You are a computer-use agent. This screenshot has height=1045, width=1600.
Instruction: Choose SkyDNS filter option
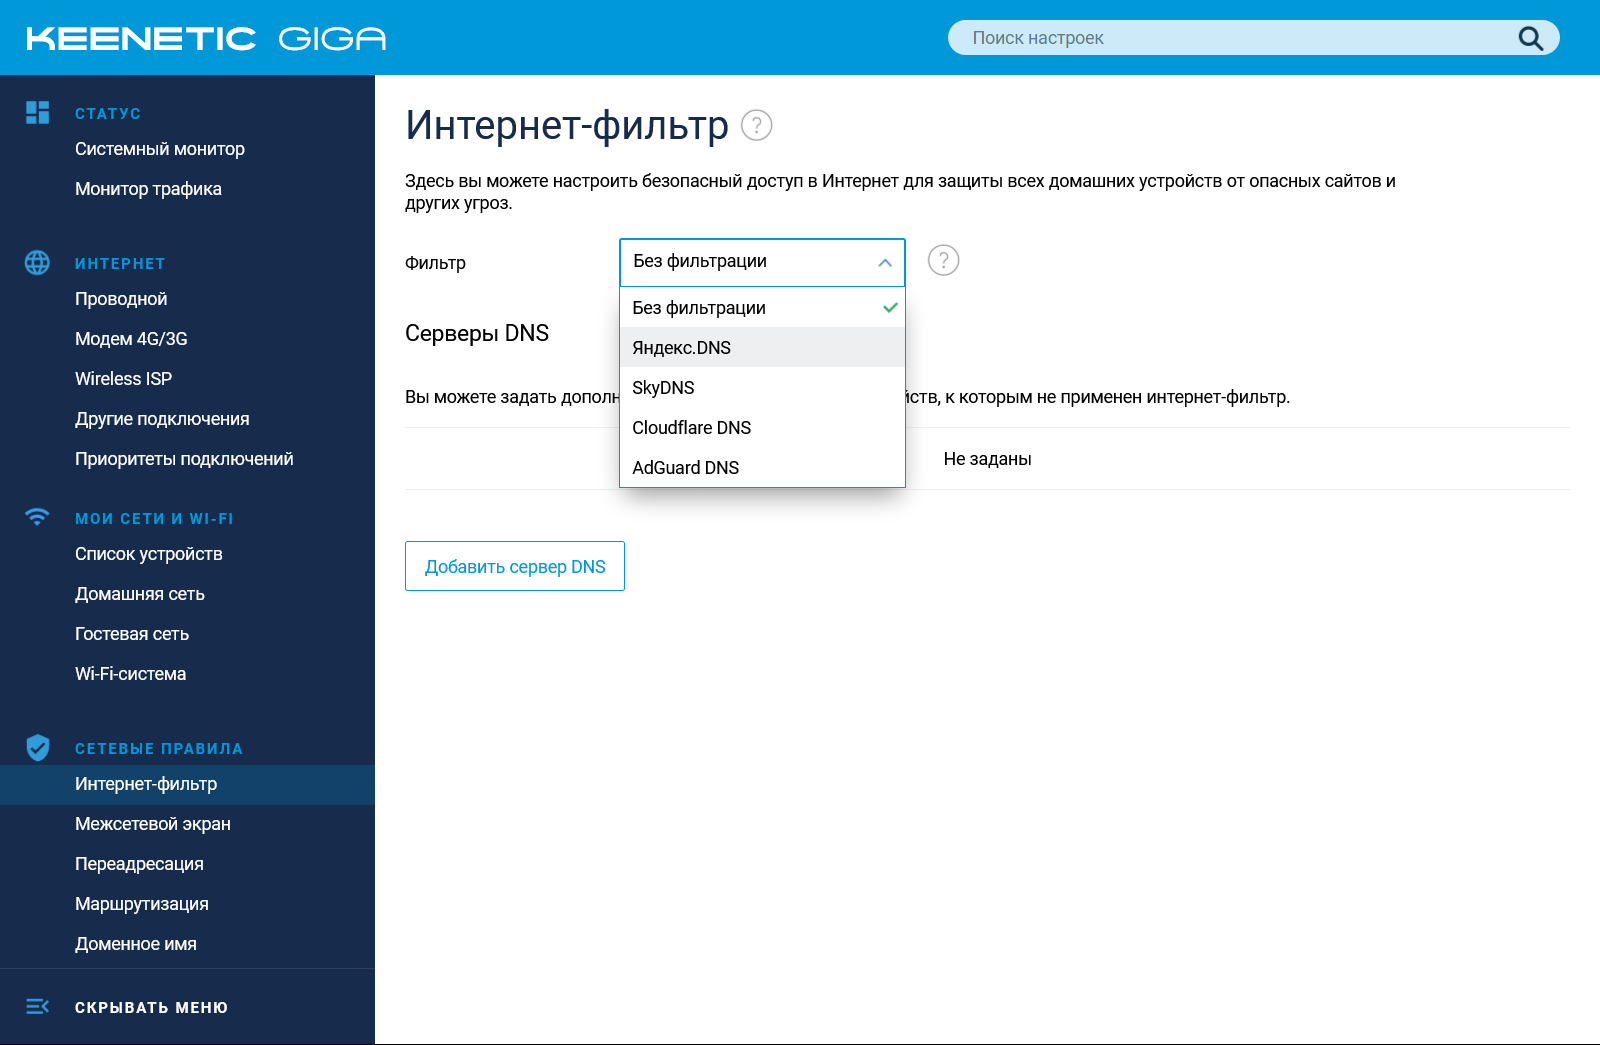click(762, 387)
